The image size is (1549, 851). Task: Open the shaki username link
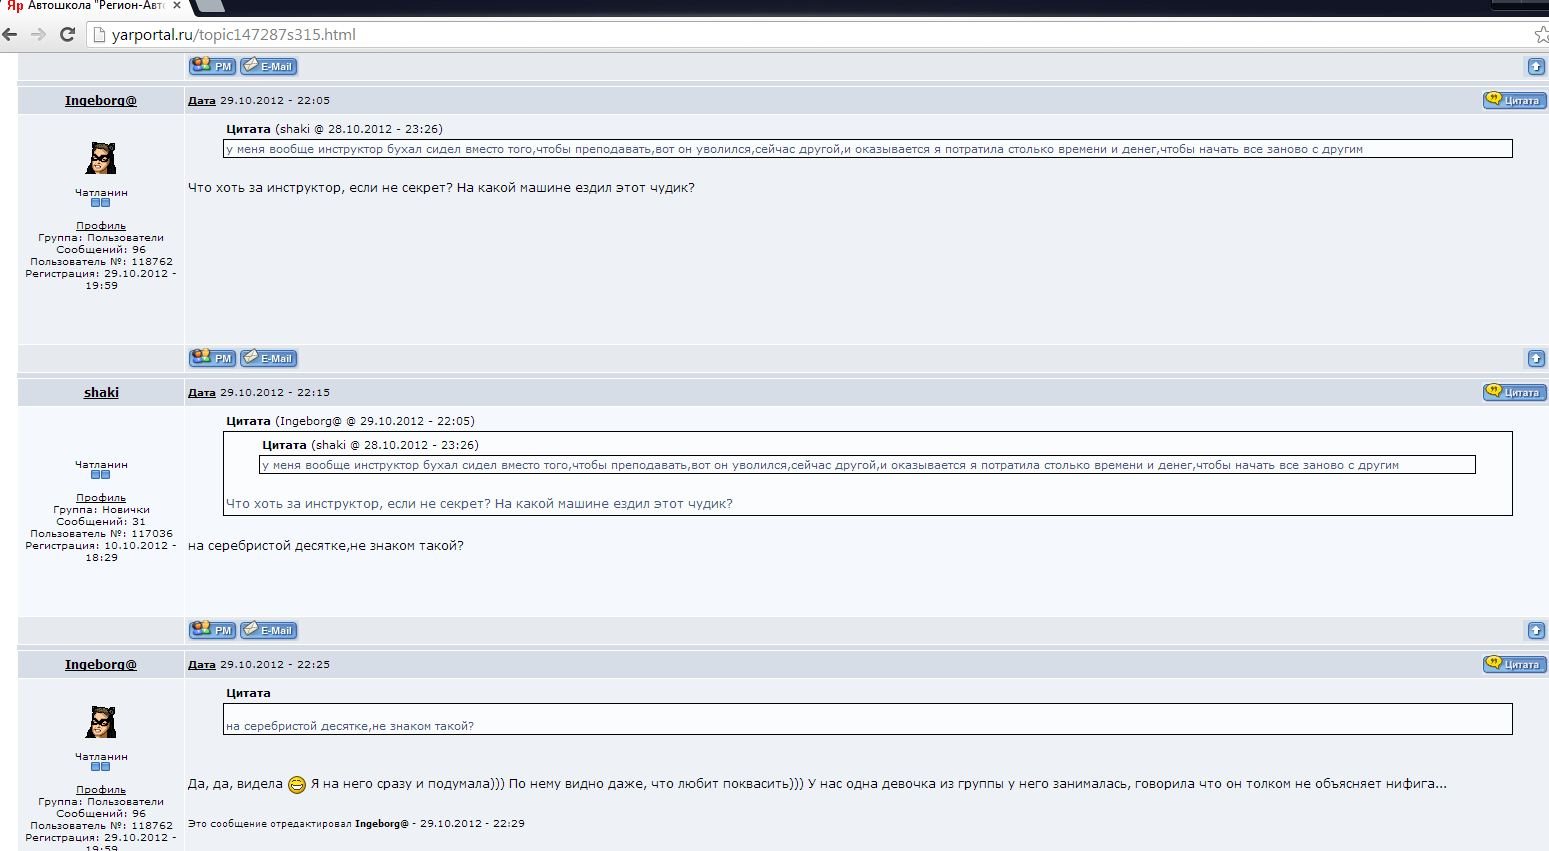tap(101, 392)
